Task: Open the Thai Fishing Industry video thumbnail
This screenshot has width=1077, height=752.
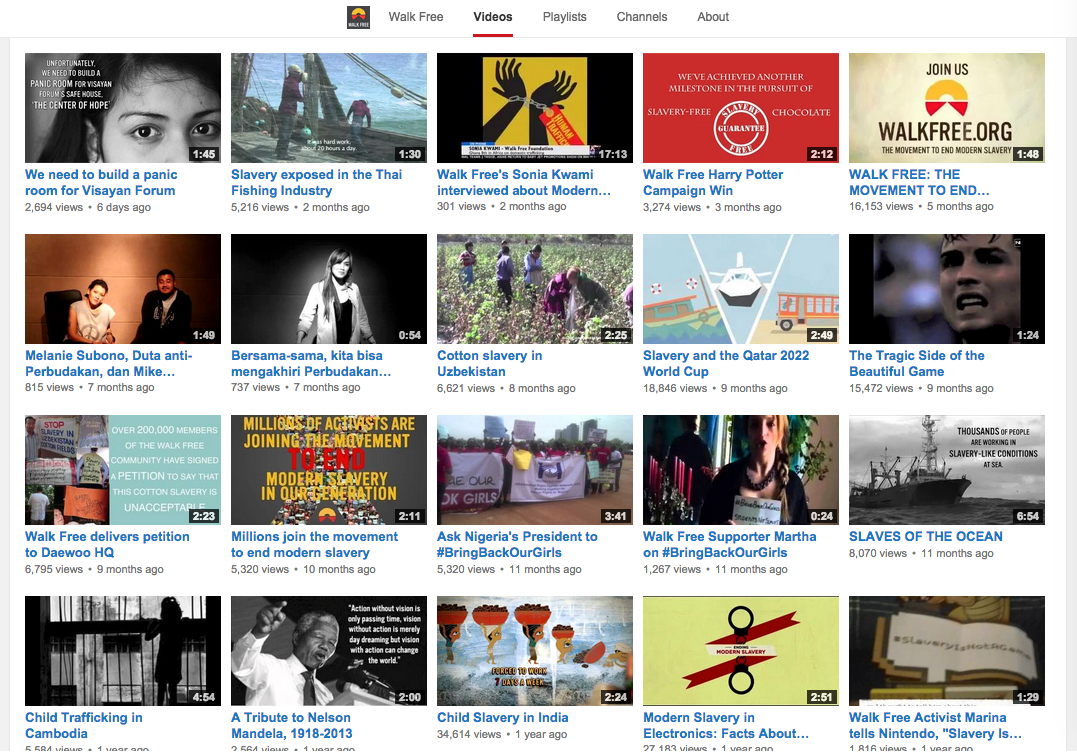Action: coord(329,108)
